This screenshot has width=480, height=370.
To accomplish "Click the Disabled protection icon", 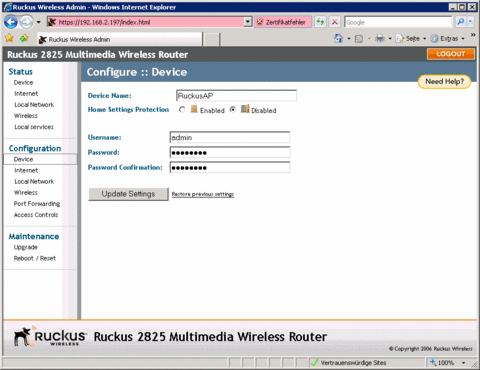I will (245, 109).
